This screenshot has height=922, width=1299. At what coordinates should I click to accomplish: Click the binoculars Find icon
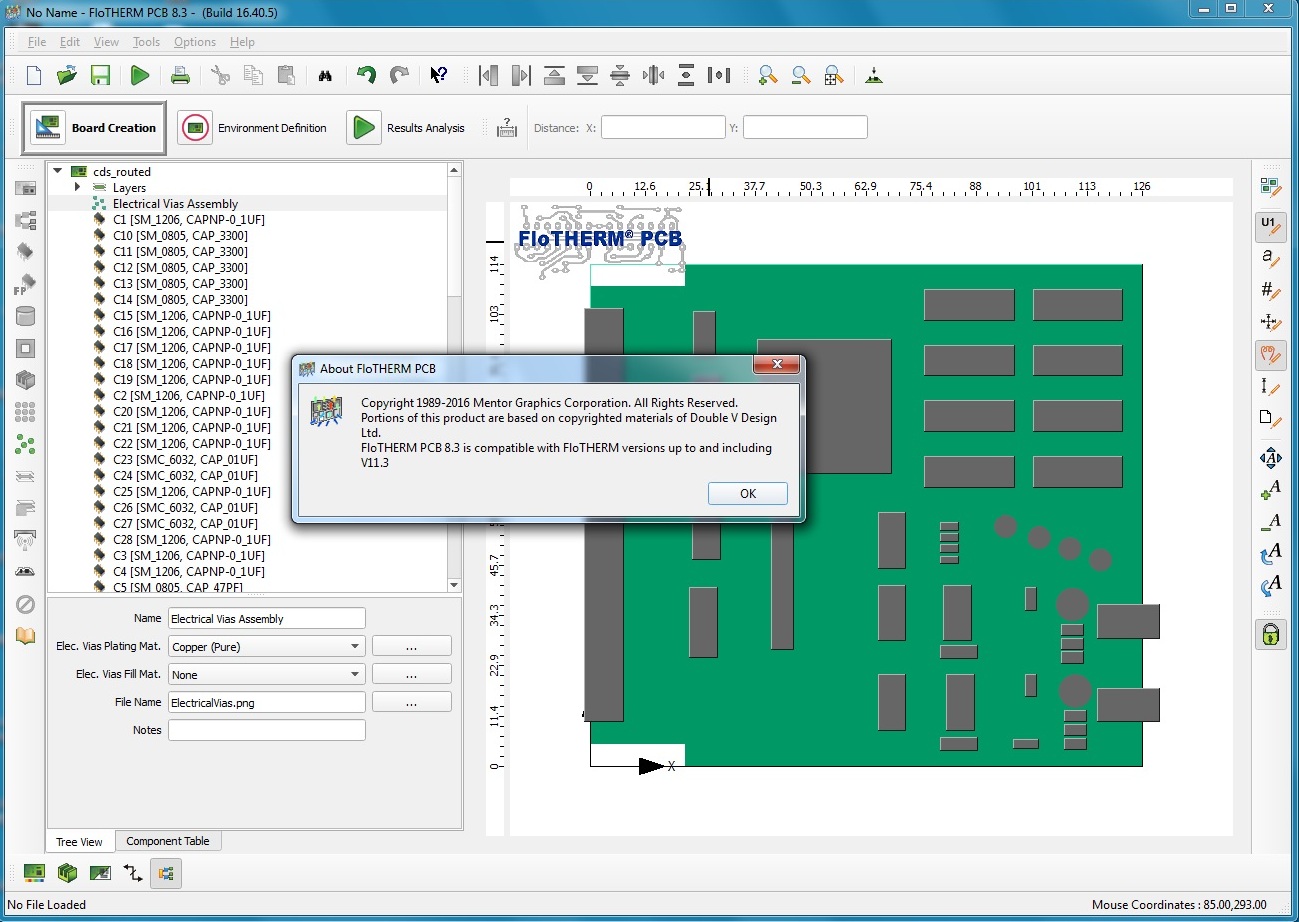click(x=325, y=76)
